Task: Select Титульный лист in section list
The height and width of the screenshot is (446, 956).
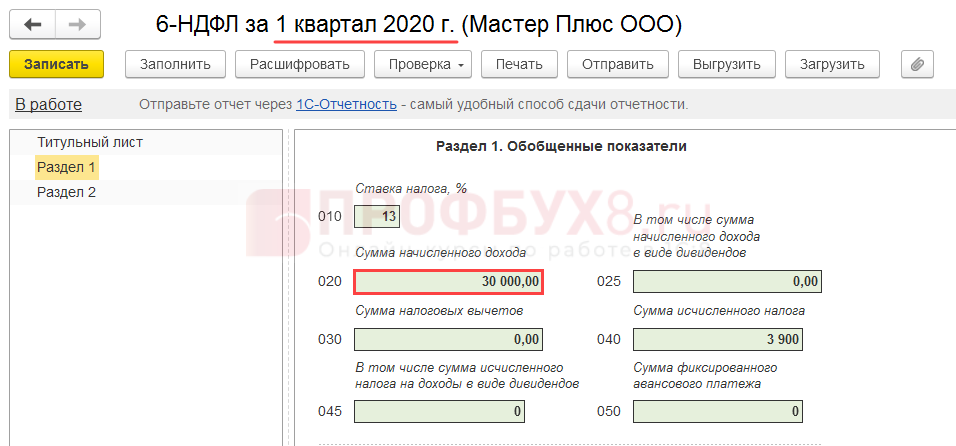Action: [90, 142]
